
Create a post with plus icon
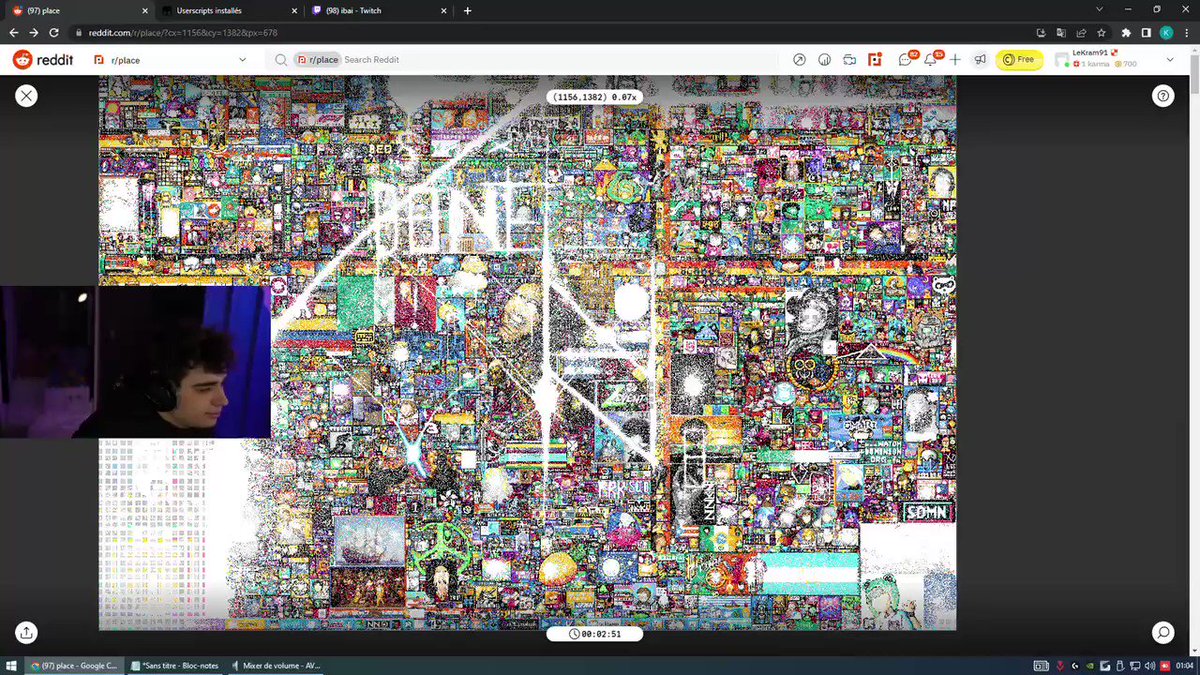(x=955, y=60)
